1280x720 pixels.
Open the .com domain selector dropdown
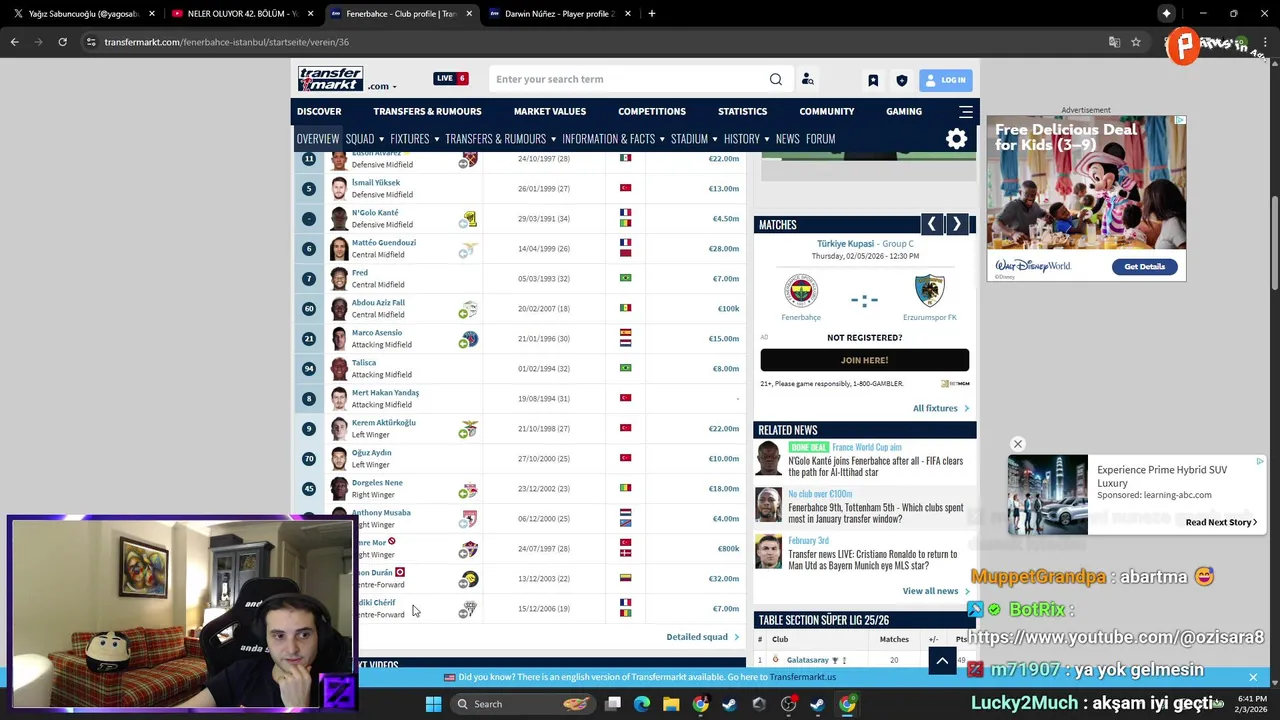point(382,86)
